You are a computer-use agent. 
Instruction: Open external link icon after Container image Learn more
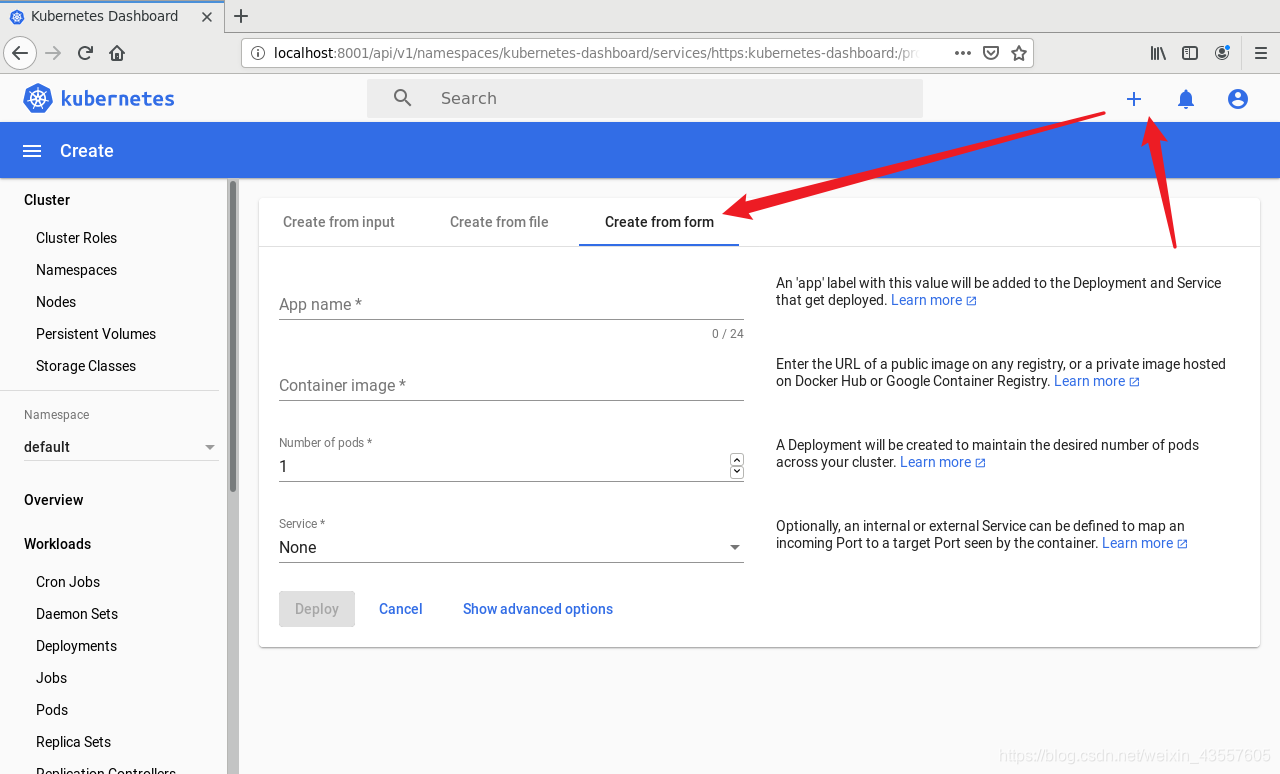pos(1134,382)
